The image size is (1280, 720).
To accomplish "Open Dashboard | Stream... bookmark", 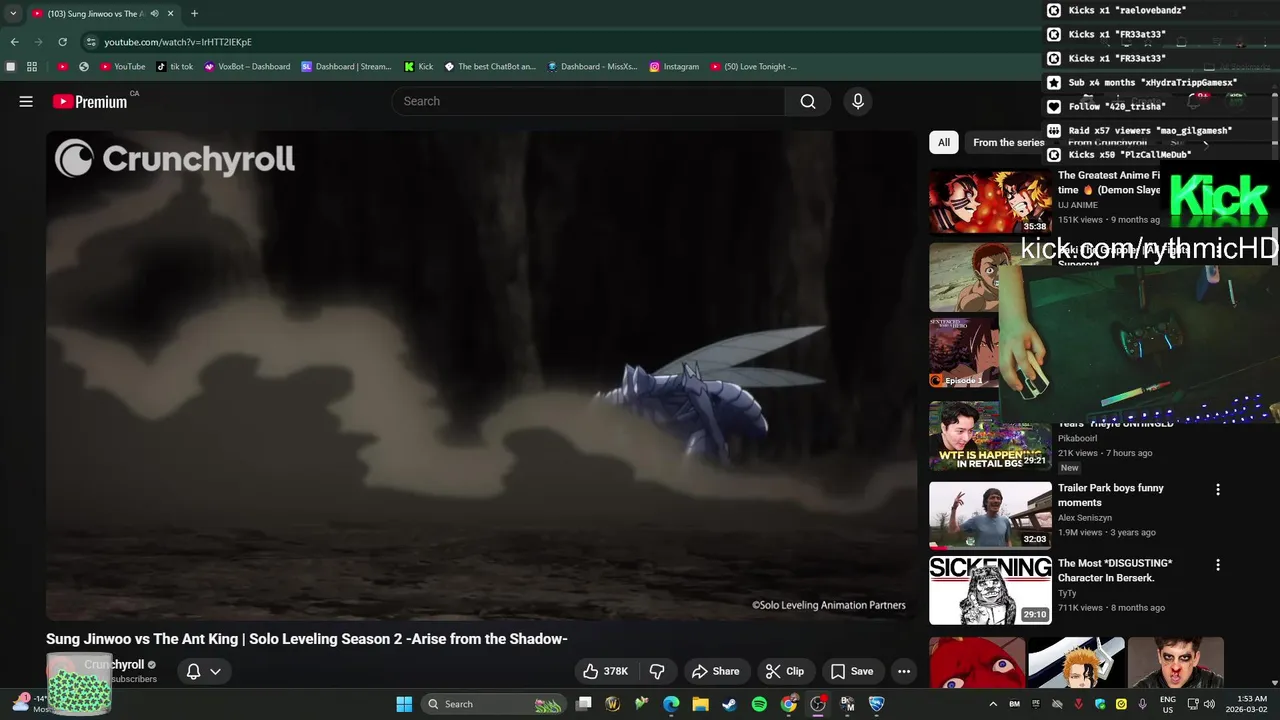I will 347,67.
